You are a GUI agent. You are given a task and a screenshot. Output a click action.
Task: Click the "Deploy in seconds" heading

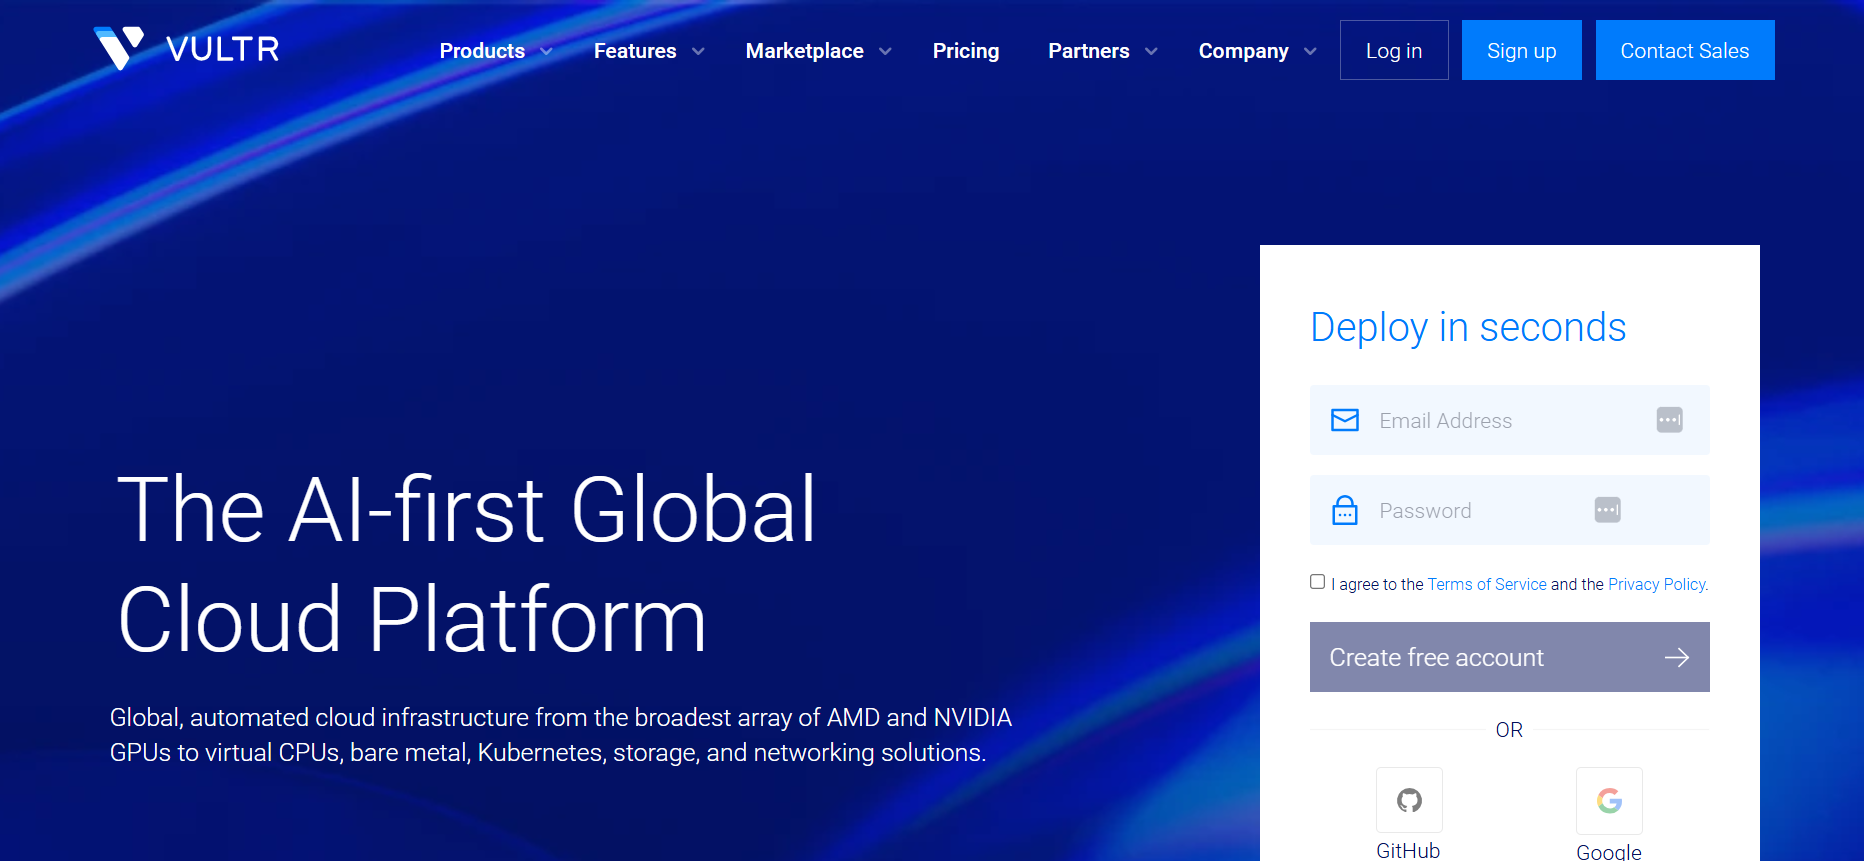click(x=1468, y=327)
